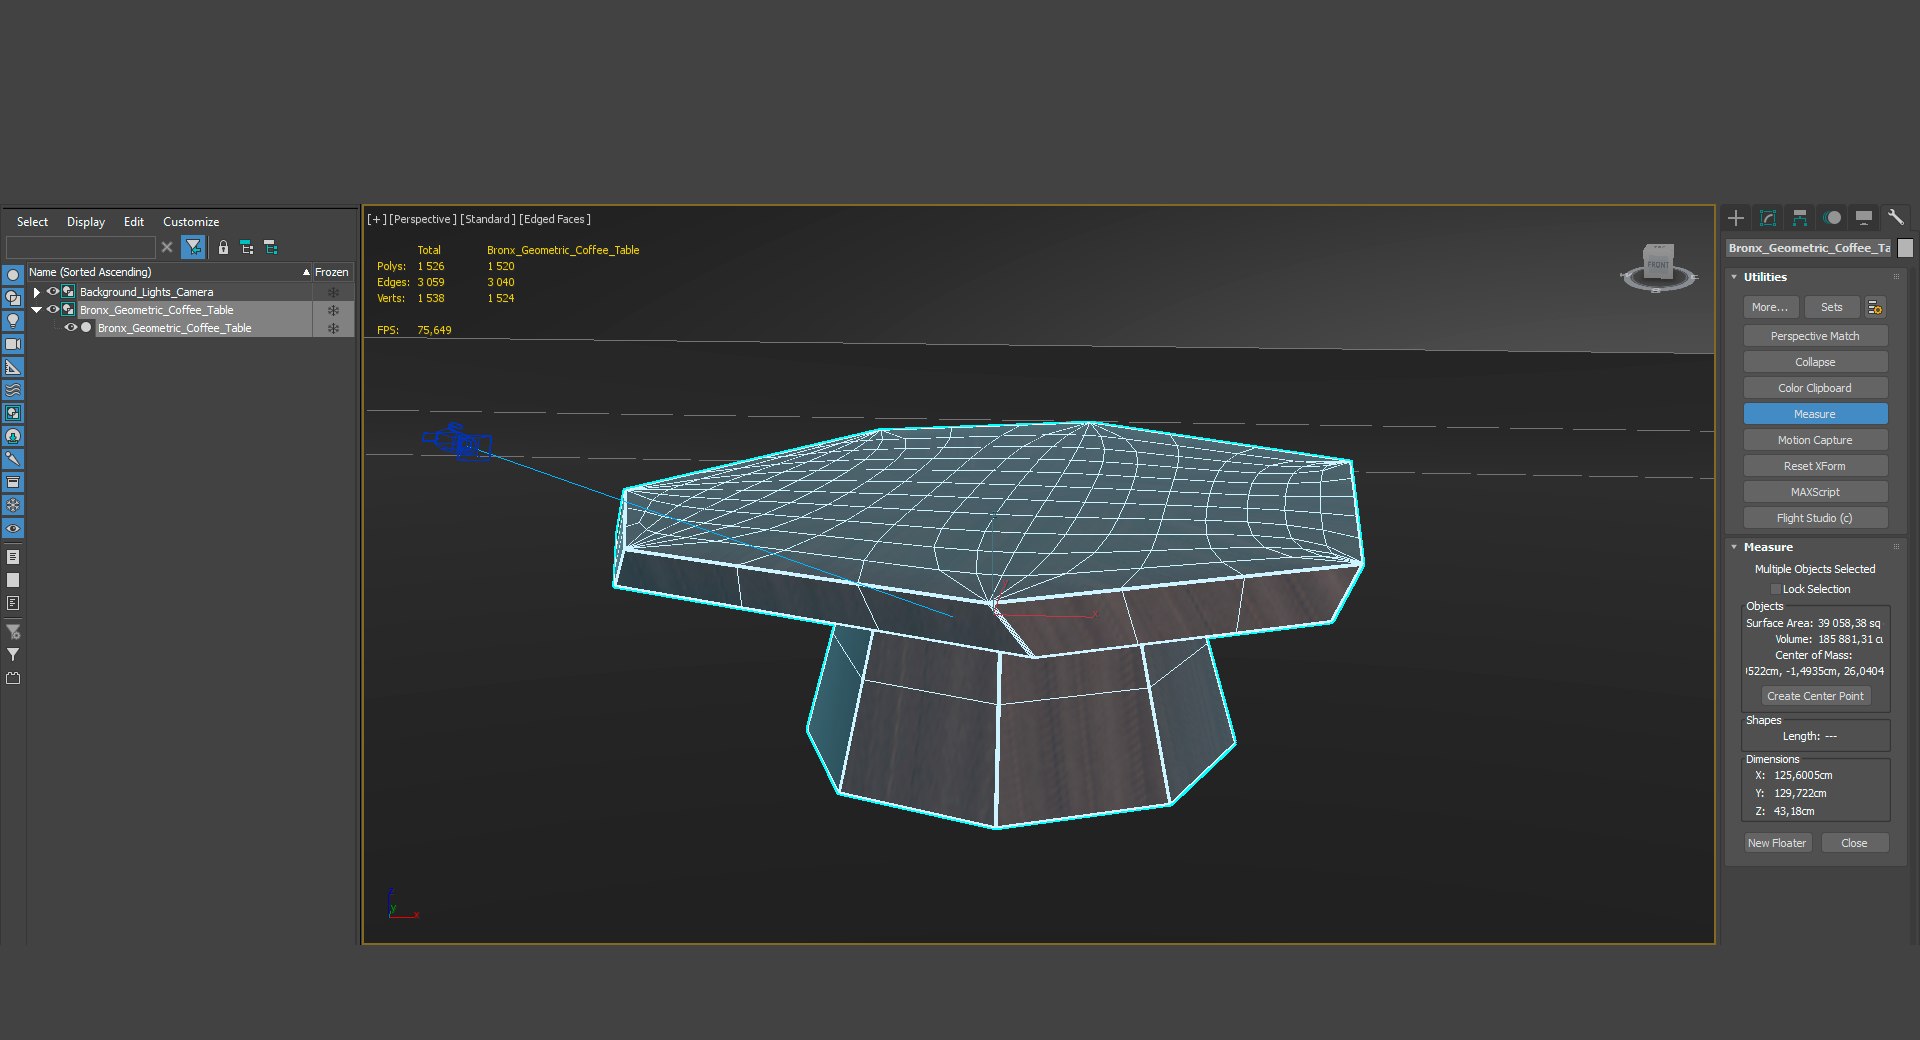Image resolution: width=1920 pixels, height=1040 pixels.
Task: Click the scene explorer lock selection icon
Action: (x=223, y=248)
